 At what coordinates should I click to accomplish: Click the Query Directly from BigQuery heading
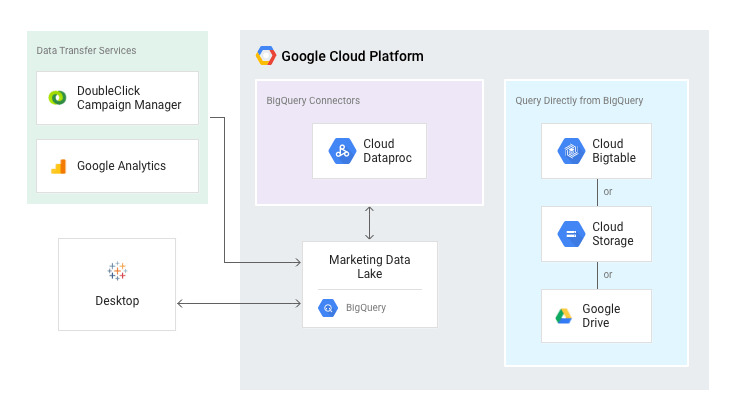point(579,101)
